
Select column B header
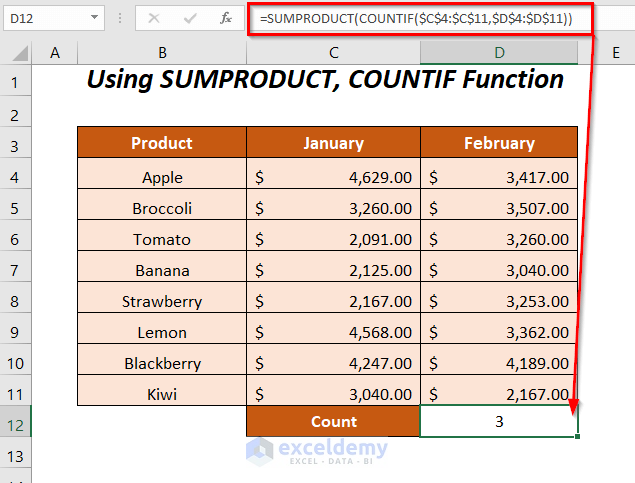161,52
